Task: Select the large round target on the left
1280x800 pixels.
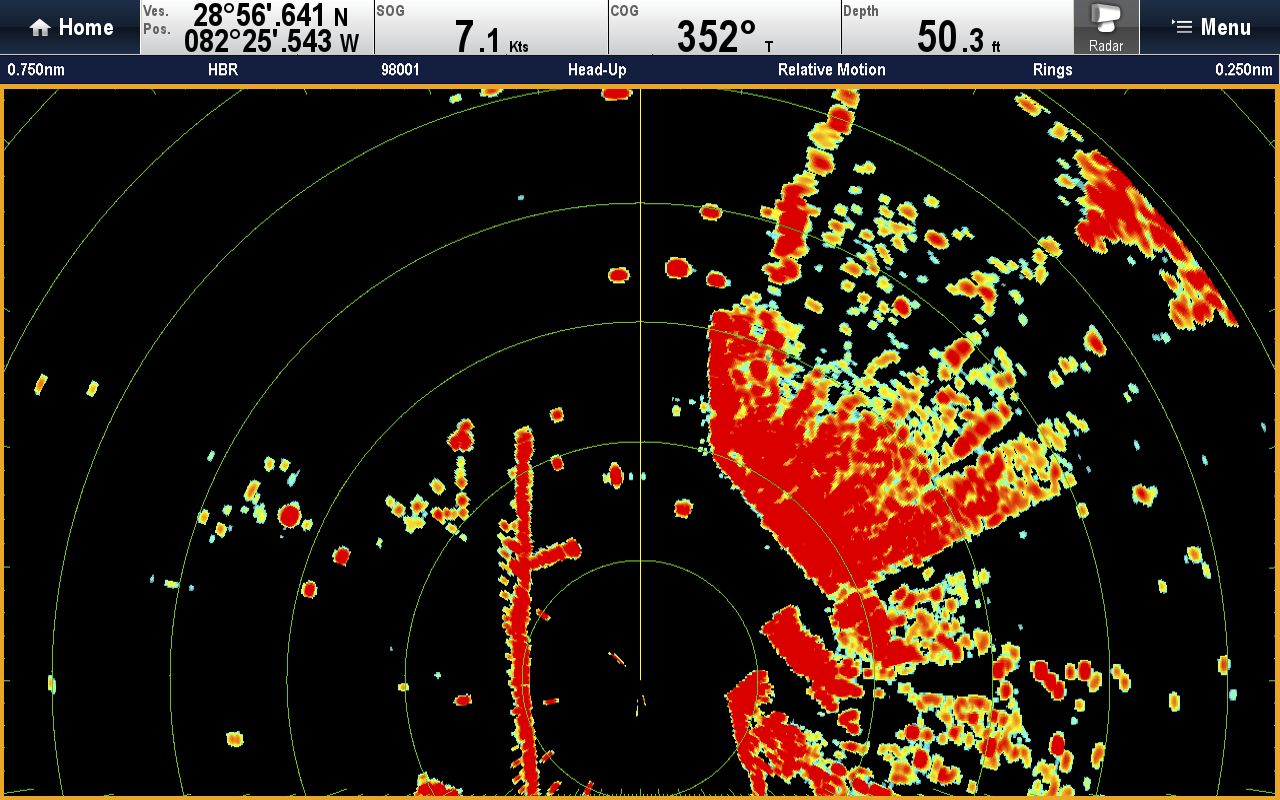Action: coord(290,515)
